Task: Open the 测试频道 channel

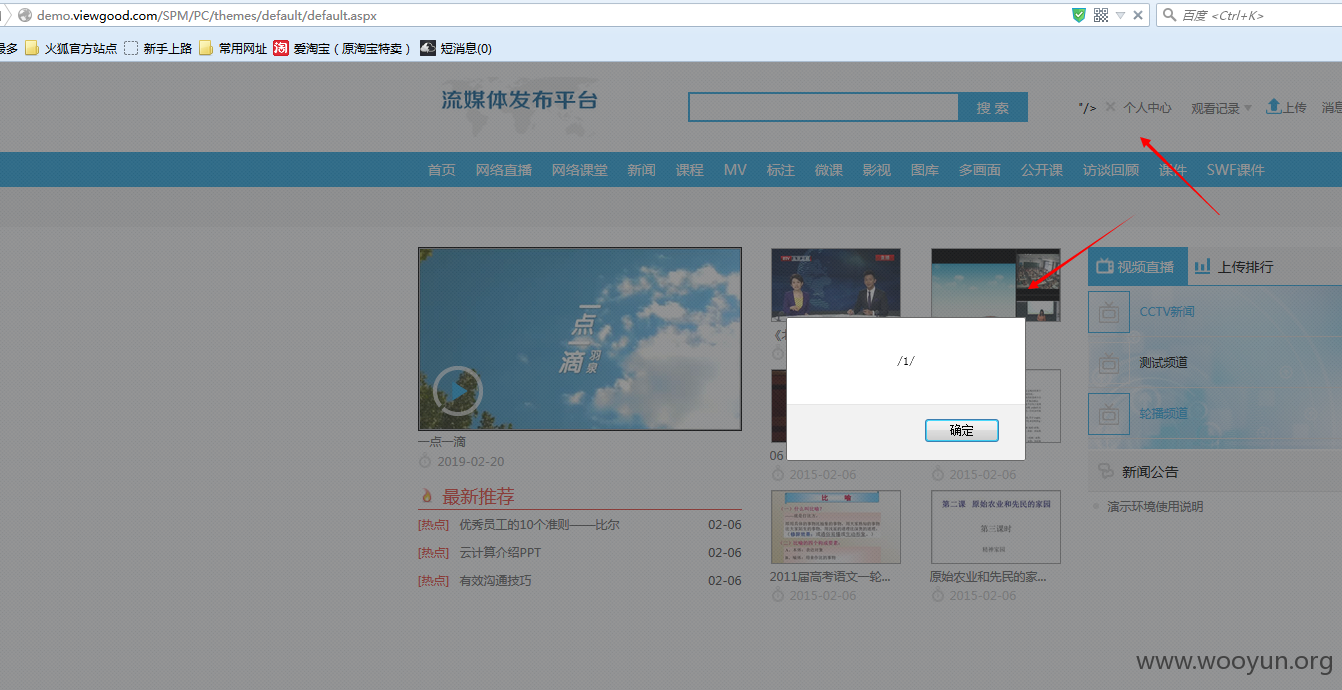Action: click(1164, 363)
